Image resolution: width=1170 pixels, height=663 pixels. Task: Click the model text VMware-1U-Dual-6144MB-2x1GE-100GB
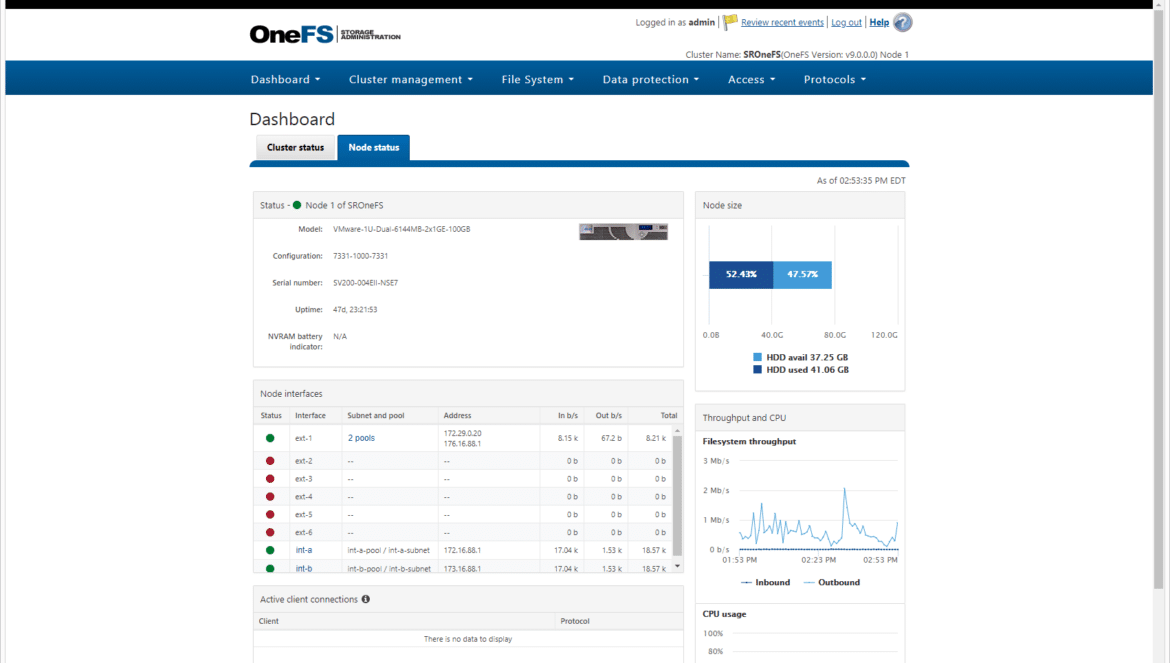point(401,229)
